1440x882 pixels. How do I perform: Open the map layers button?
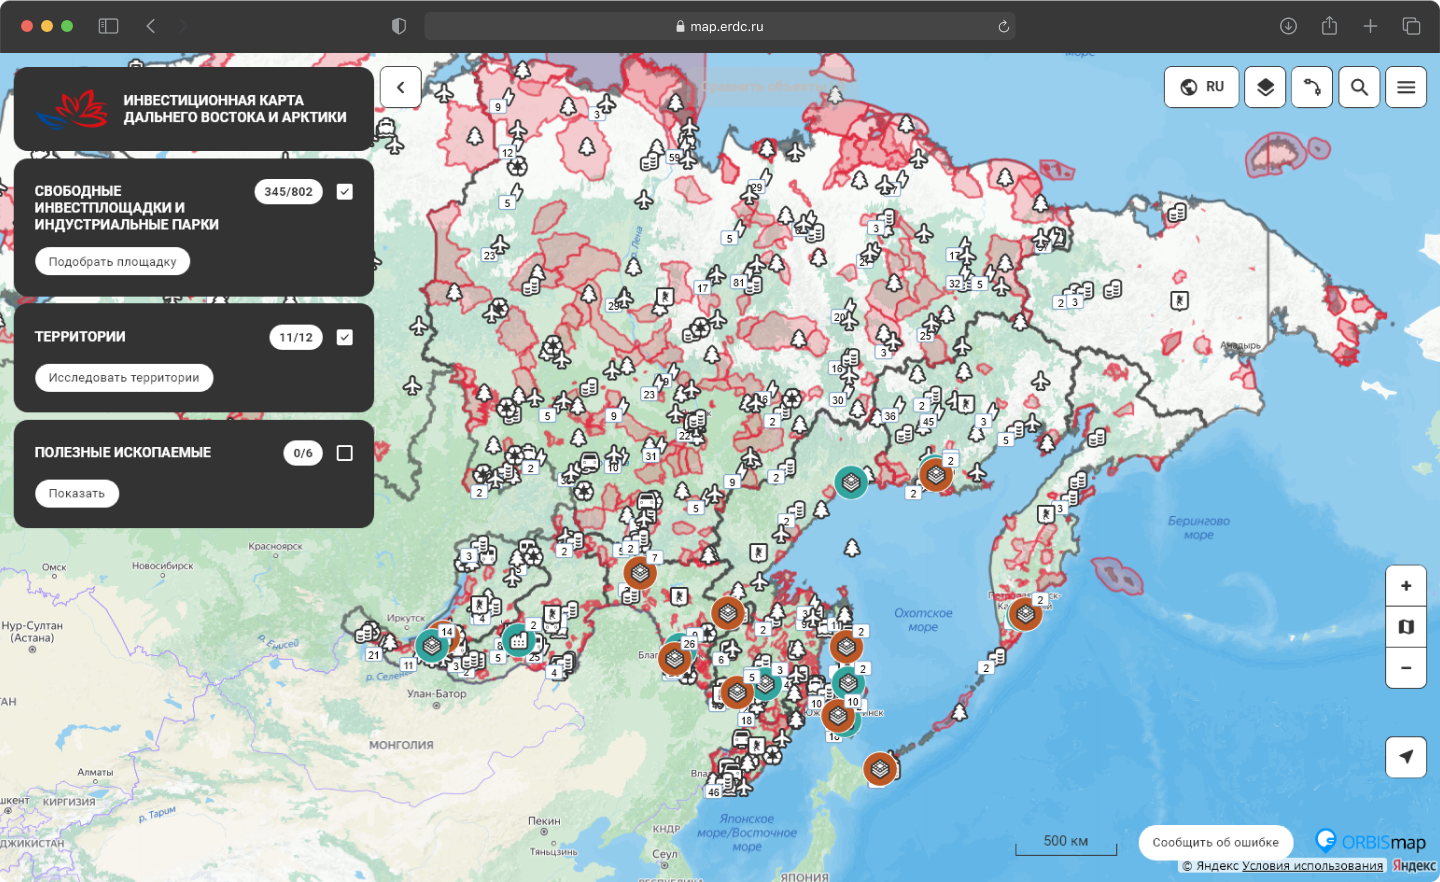[x=1265, y=87]
